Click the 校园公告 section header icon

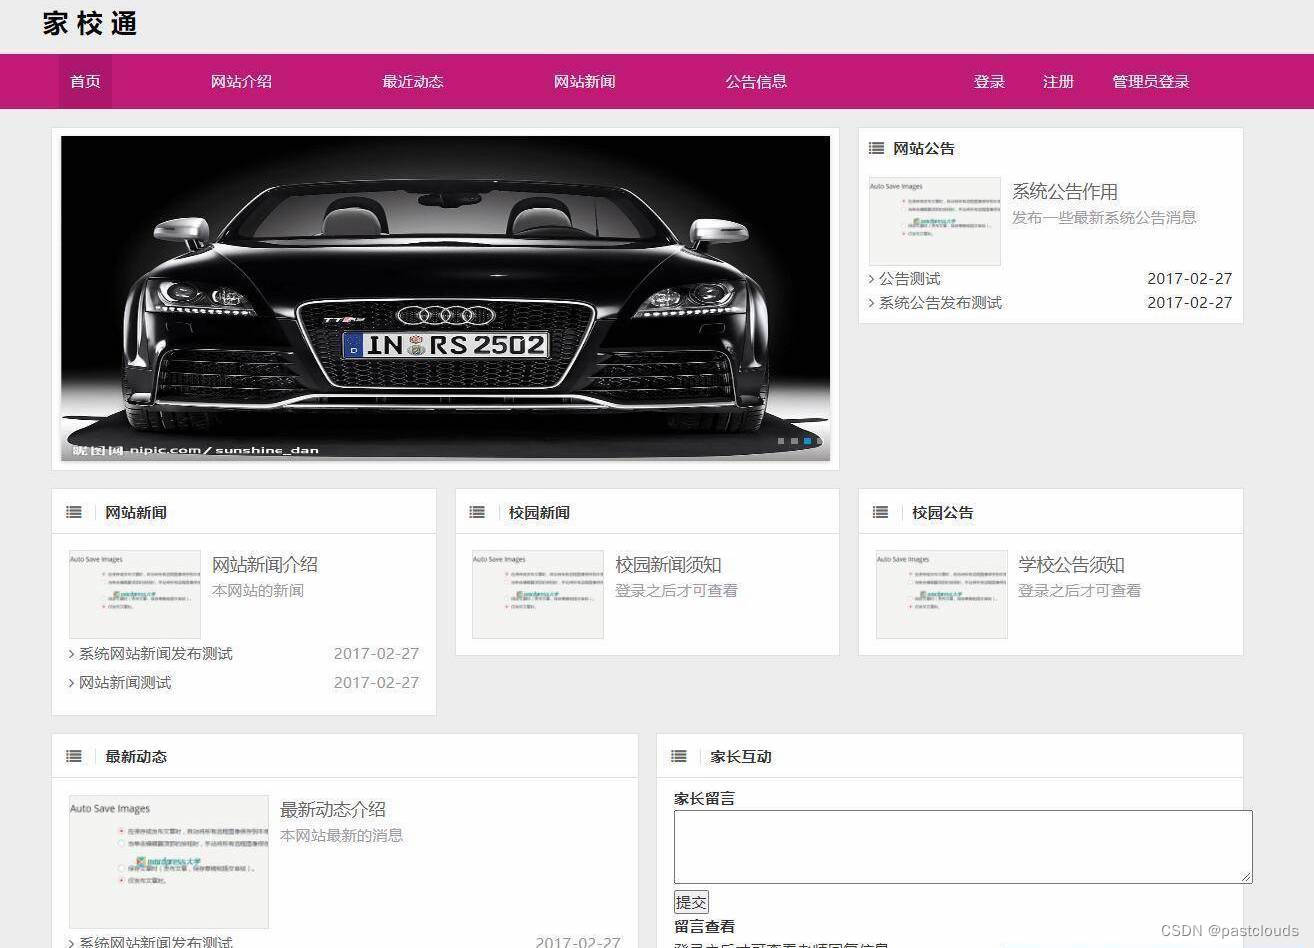880,511
